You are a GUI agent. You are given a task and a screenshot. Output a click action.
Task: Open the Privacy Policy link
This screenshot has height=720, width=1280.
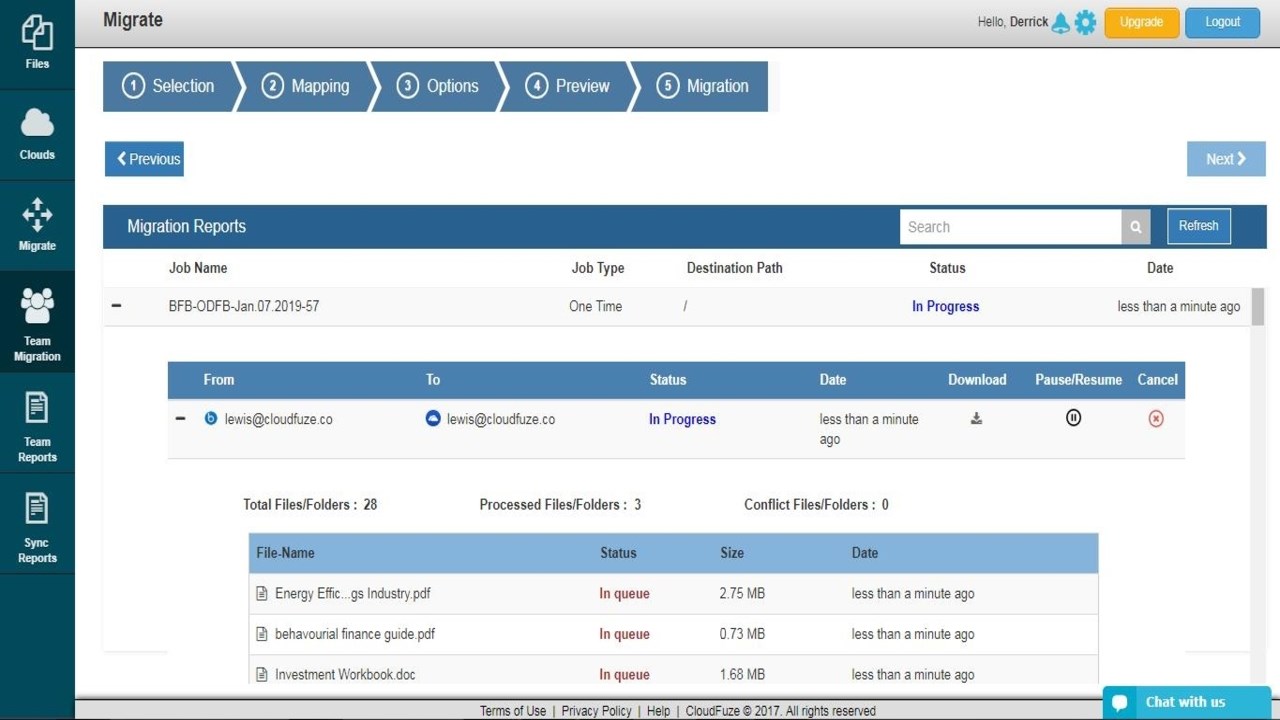[x=597, y=711]
